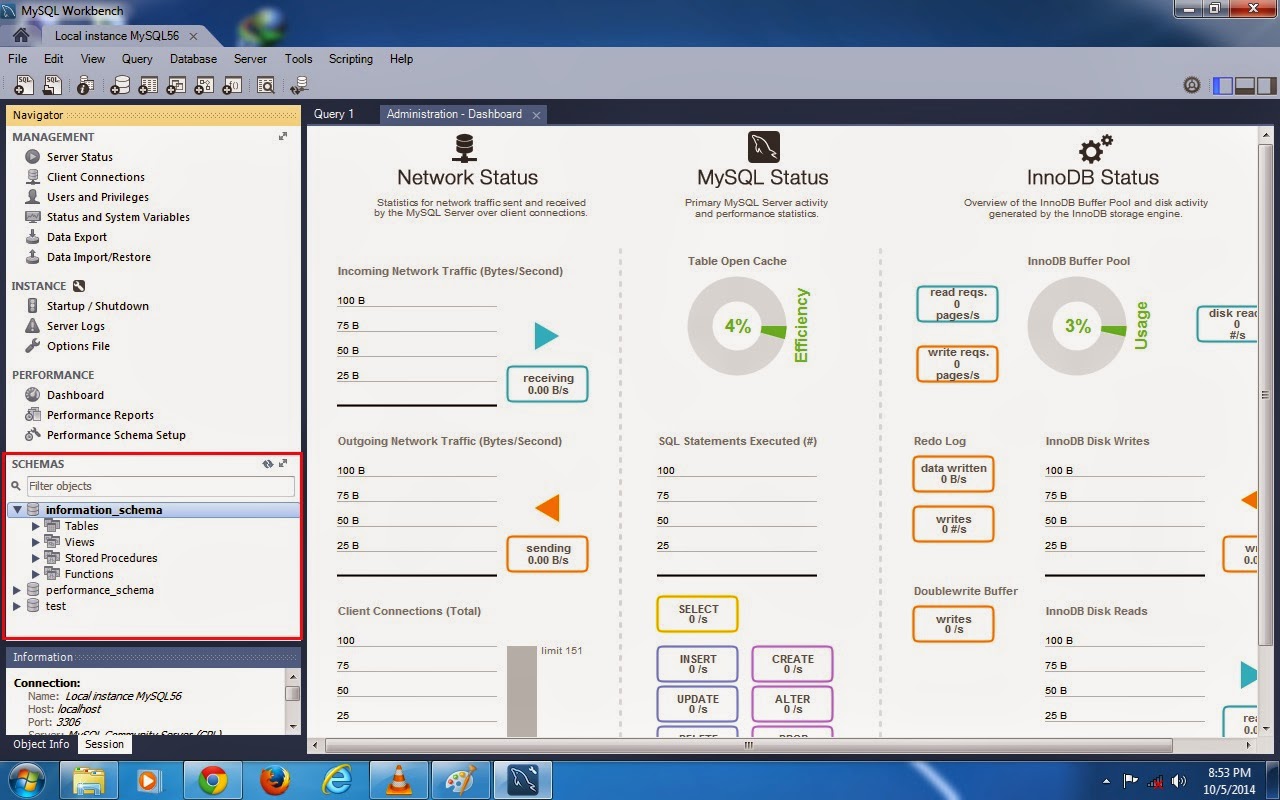1280x800 pixels.
Task: Open VLC media player from taskbar
Action: (x=400, y=780)
